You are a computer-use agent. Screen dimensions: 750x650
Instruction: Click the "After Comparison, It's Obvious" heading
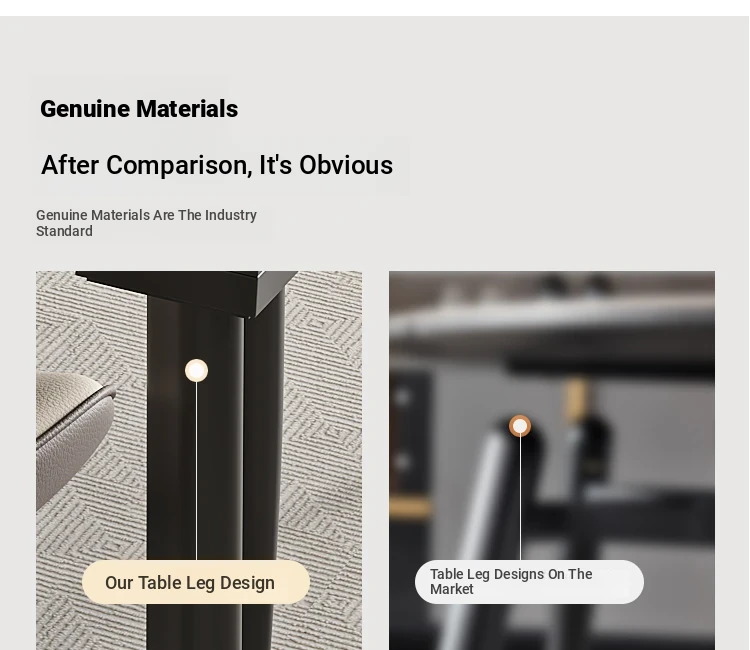217,165
